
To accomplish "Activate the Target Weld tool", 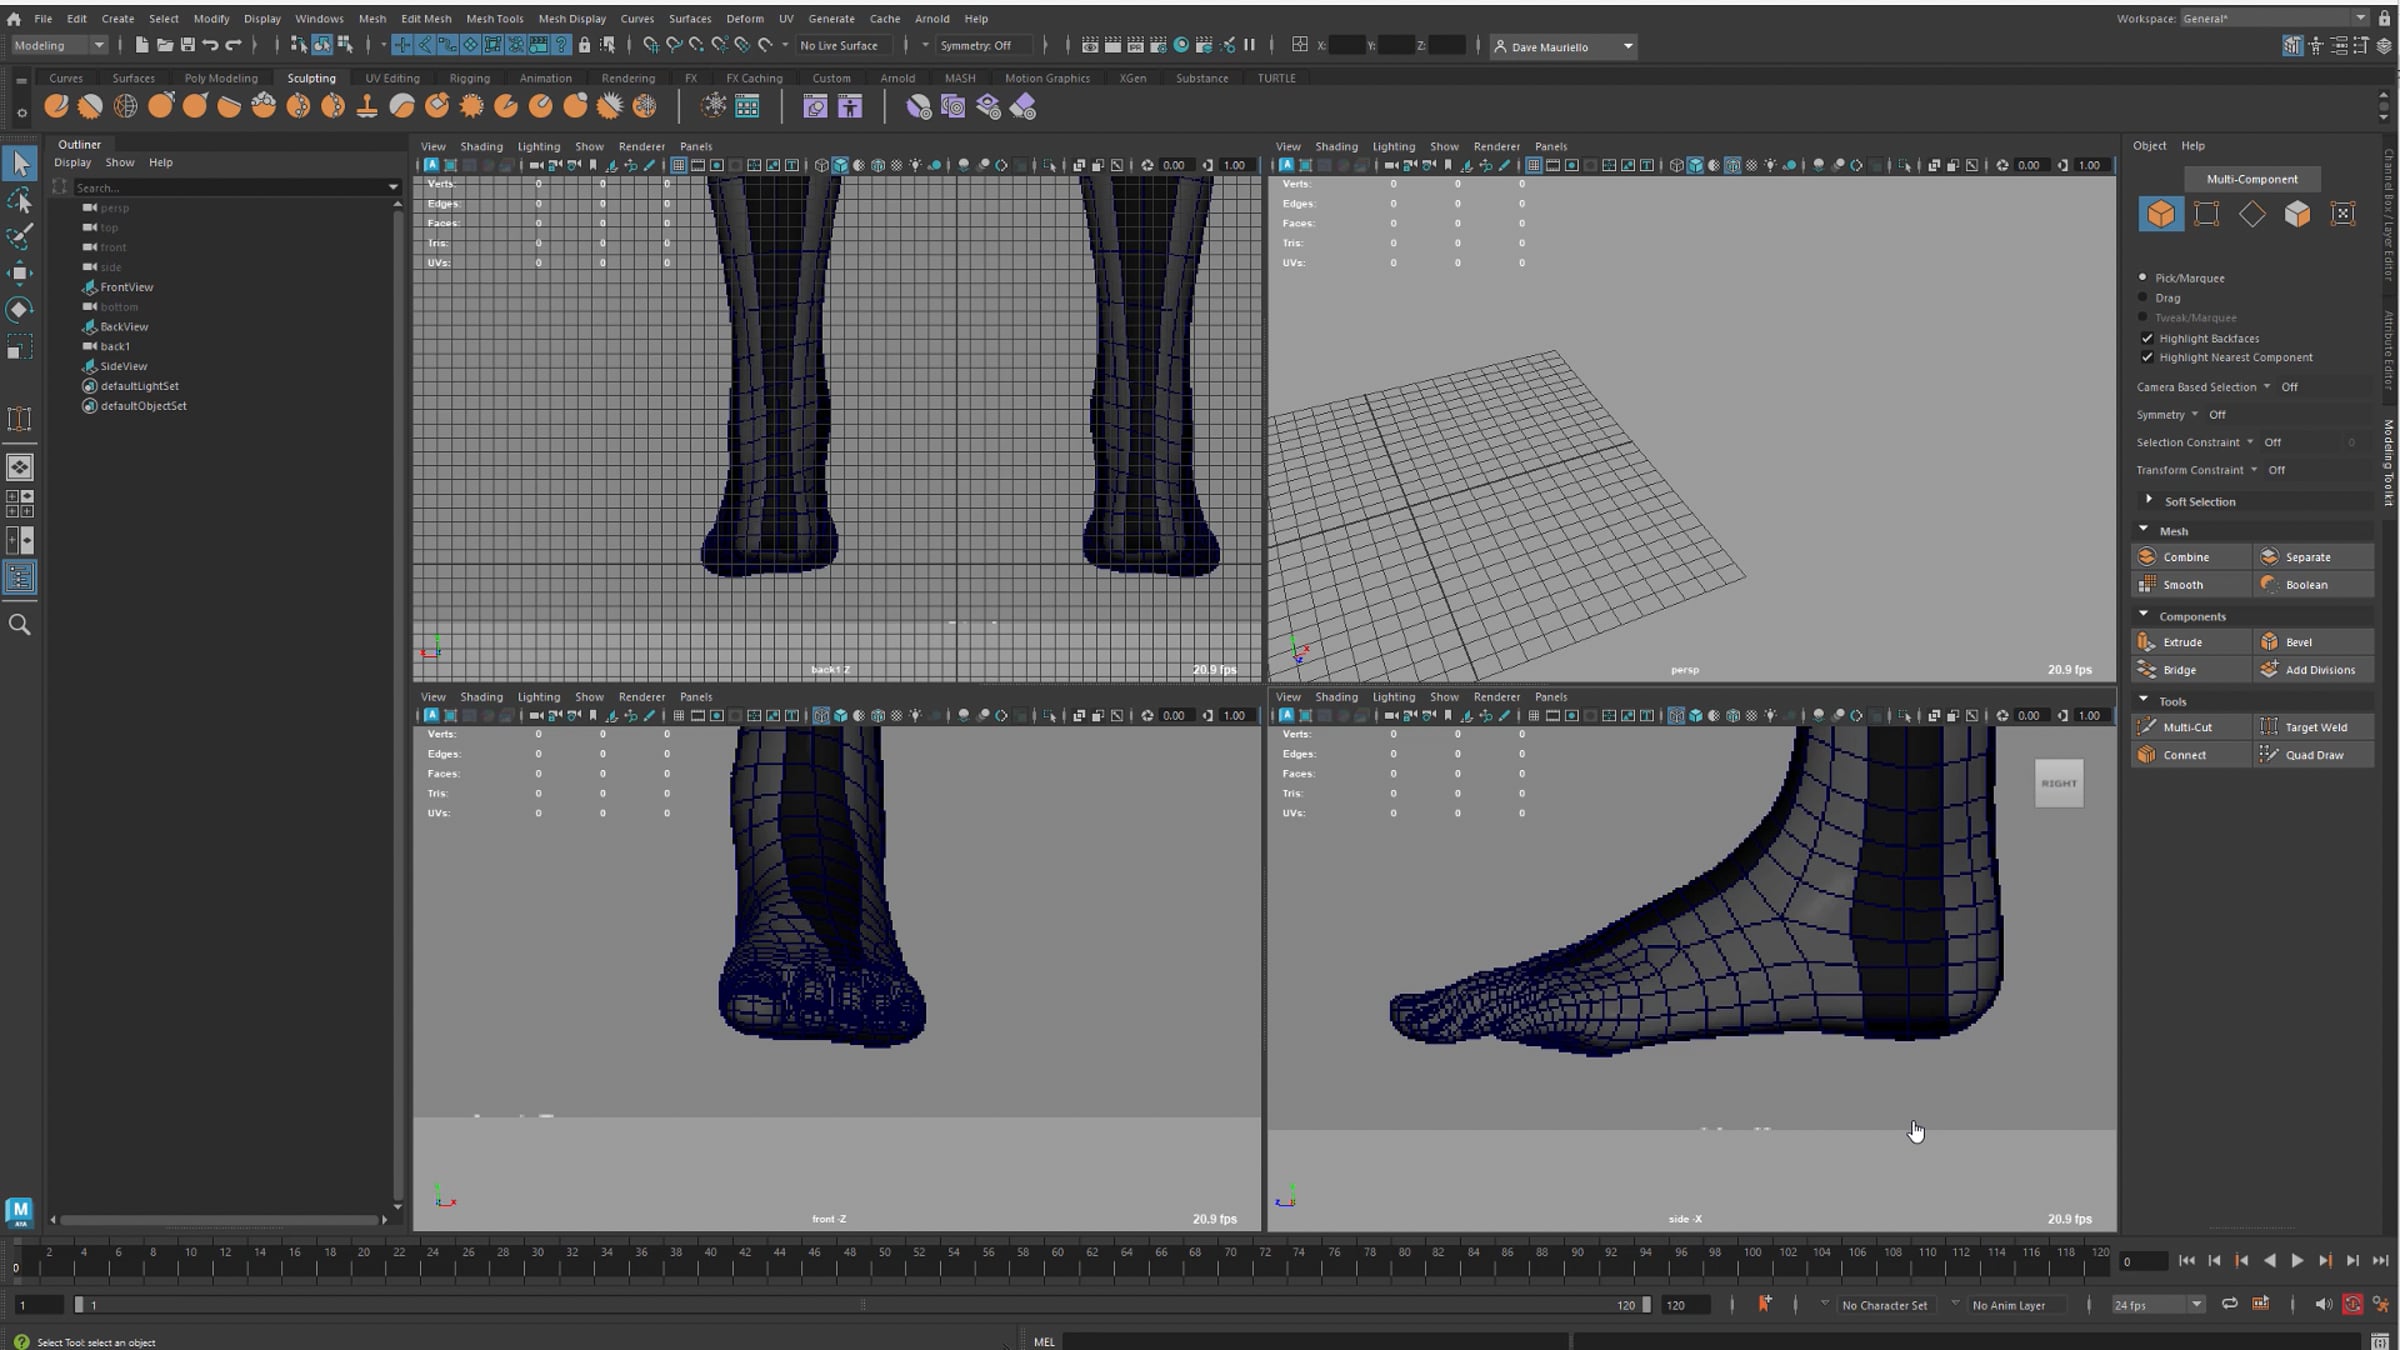I will coord(2317,727).
